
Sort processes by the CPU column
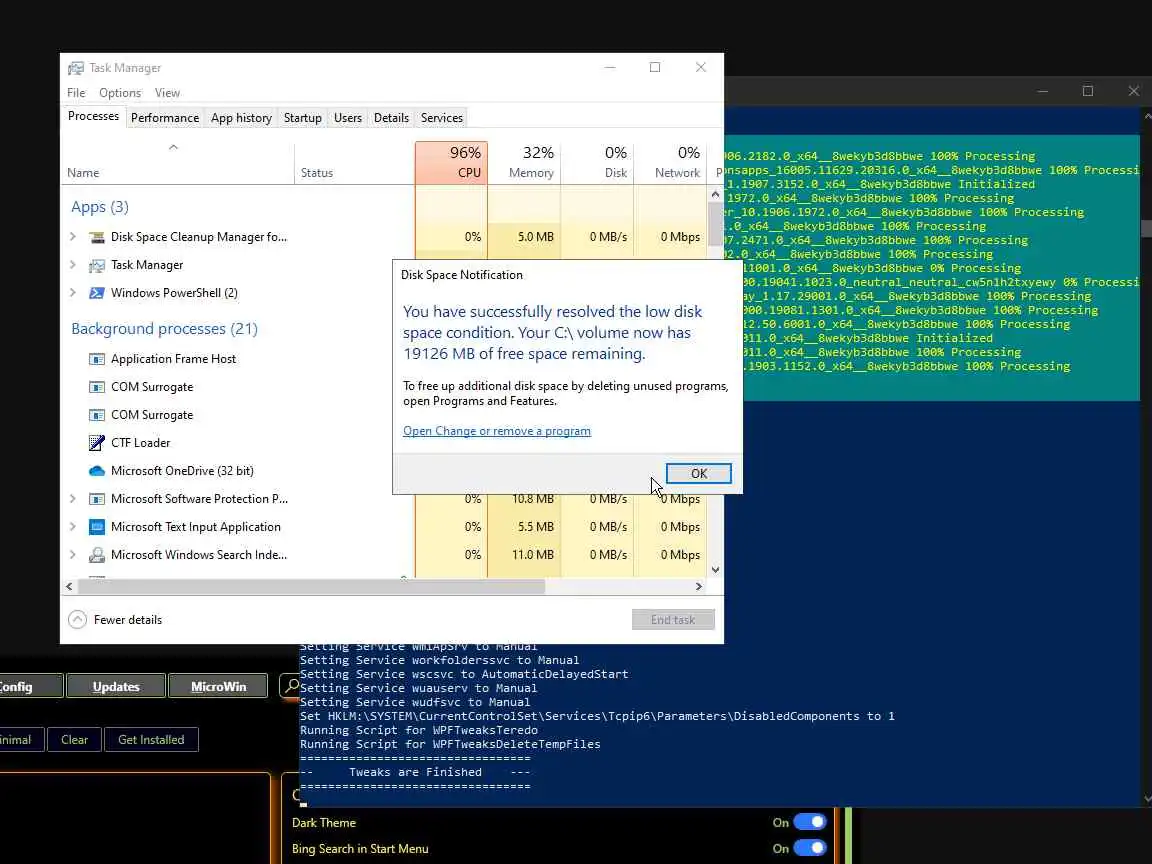point(451,162)
